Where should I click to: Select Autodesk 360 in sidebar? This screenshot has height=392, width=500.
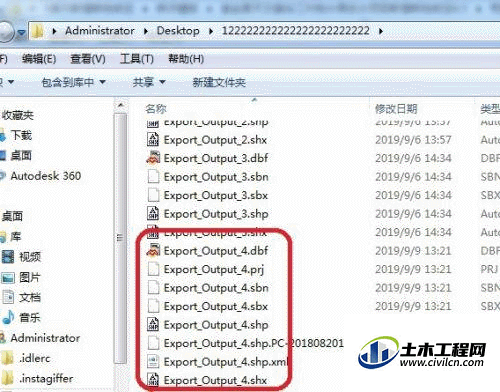click(x=46, y=176)
